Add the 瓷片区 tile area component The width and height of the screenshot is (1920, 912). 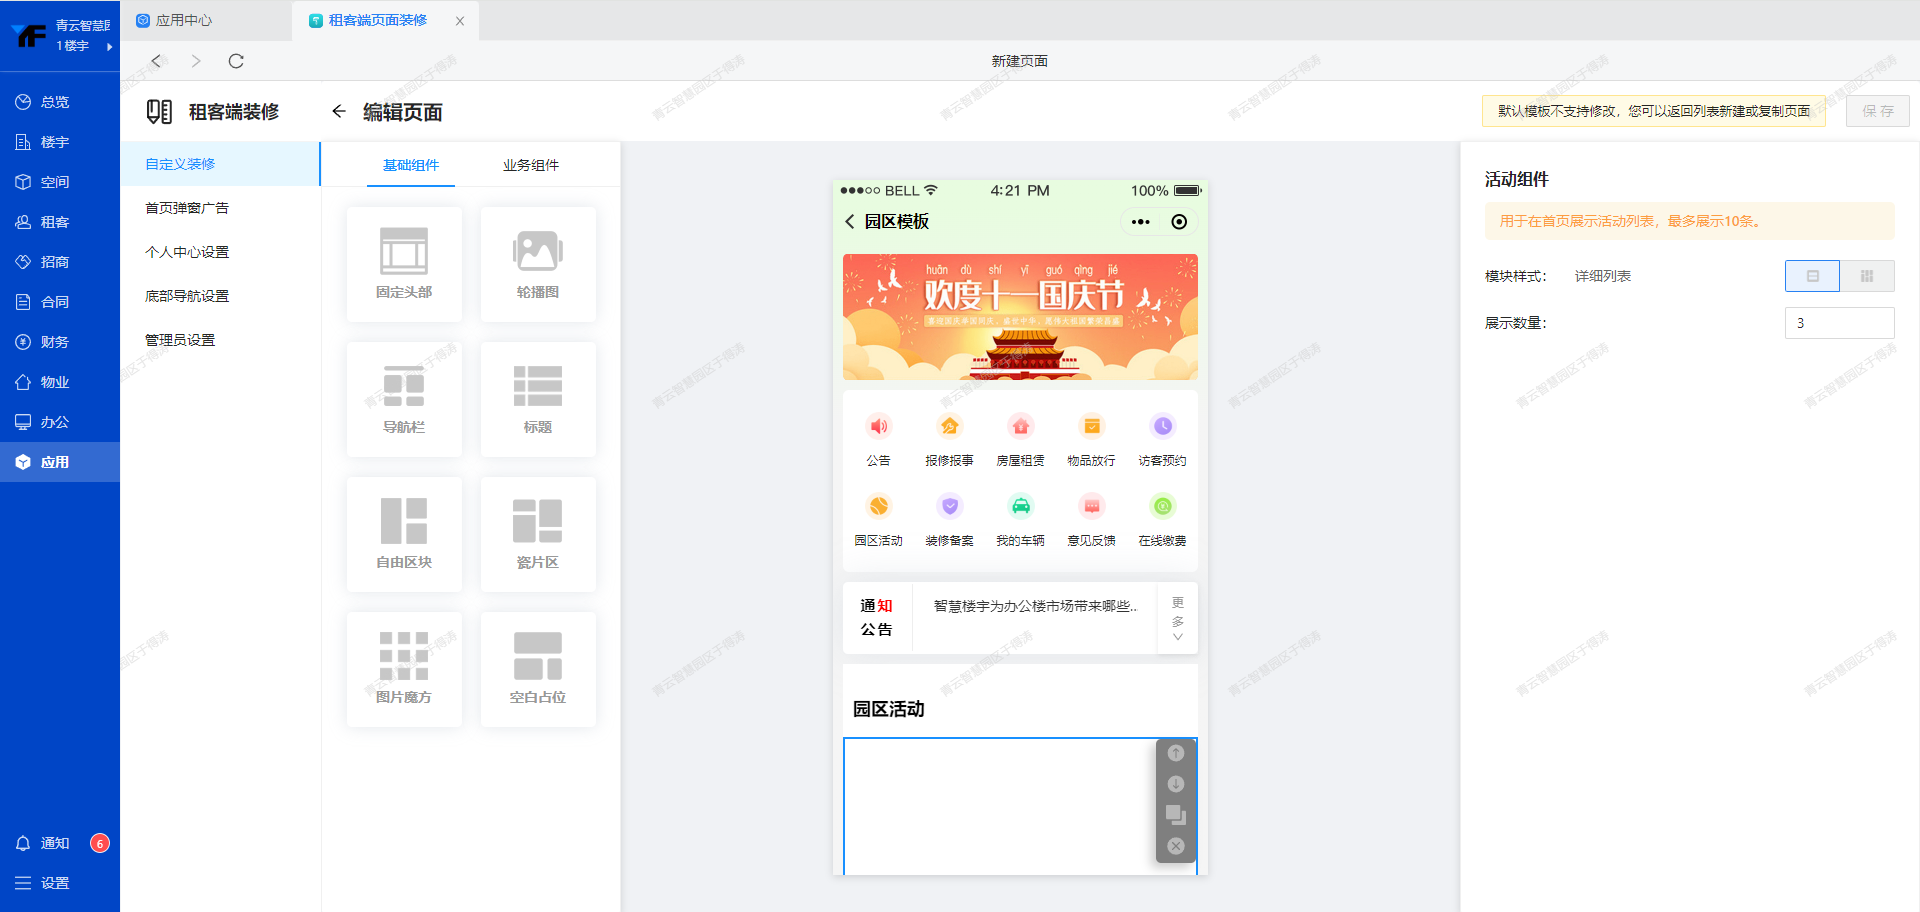click(538, 534)
